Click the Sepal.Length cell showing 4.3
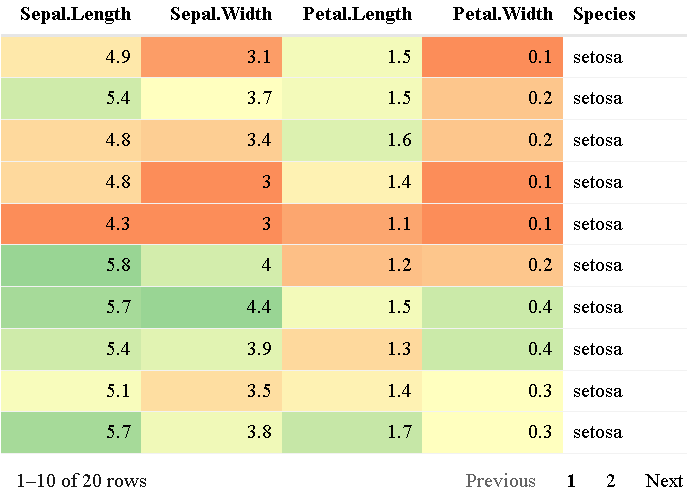 coord(71,224)
